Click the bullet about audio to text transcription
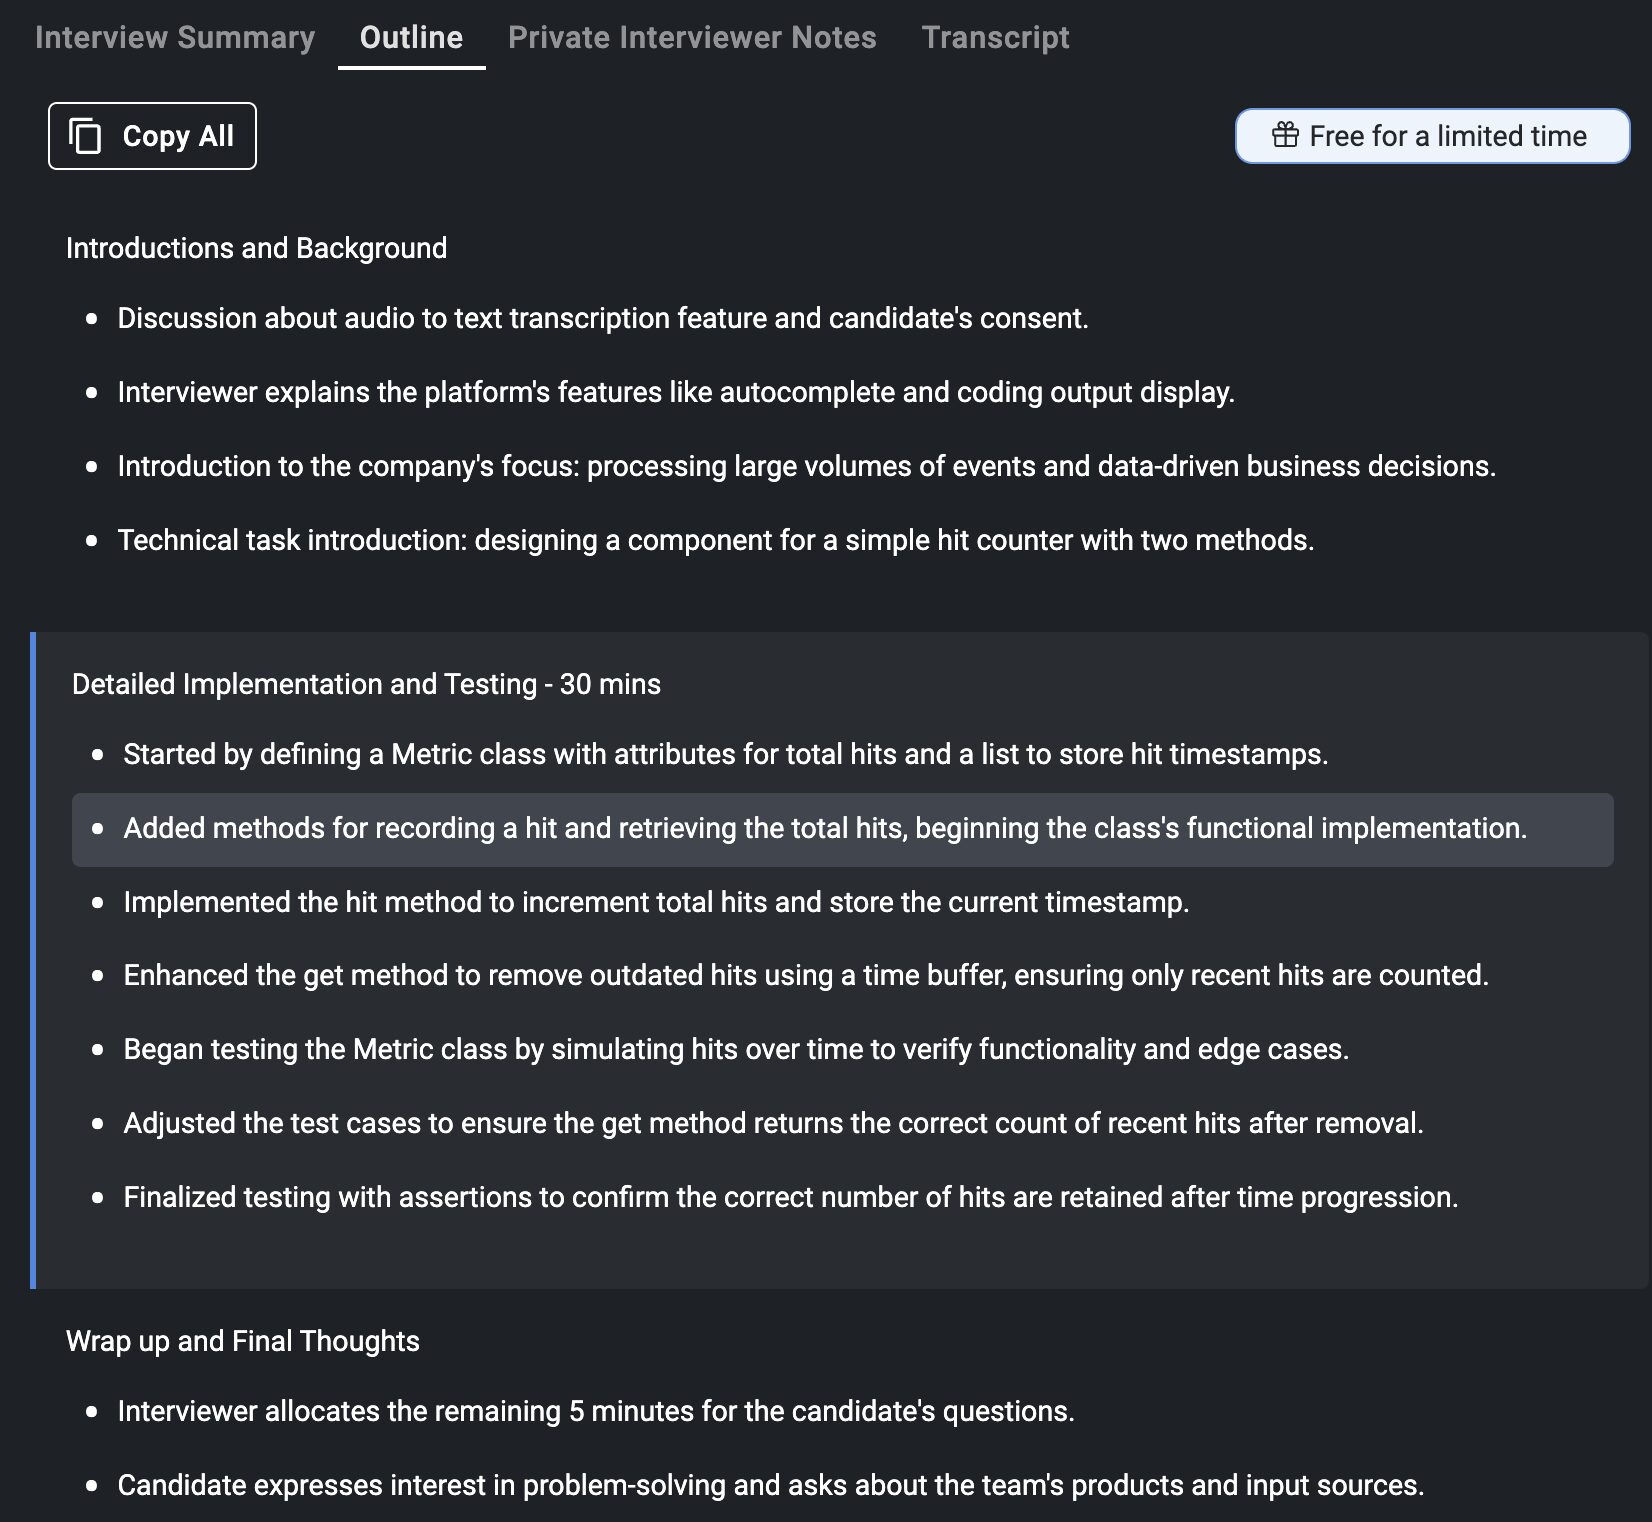 602,318
